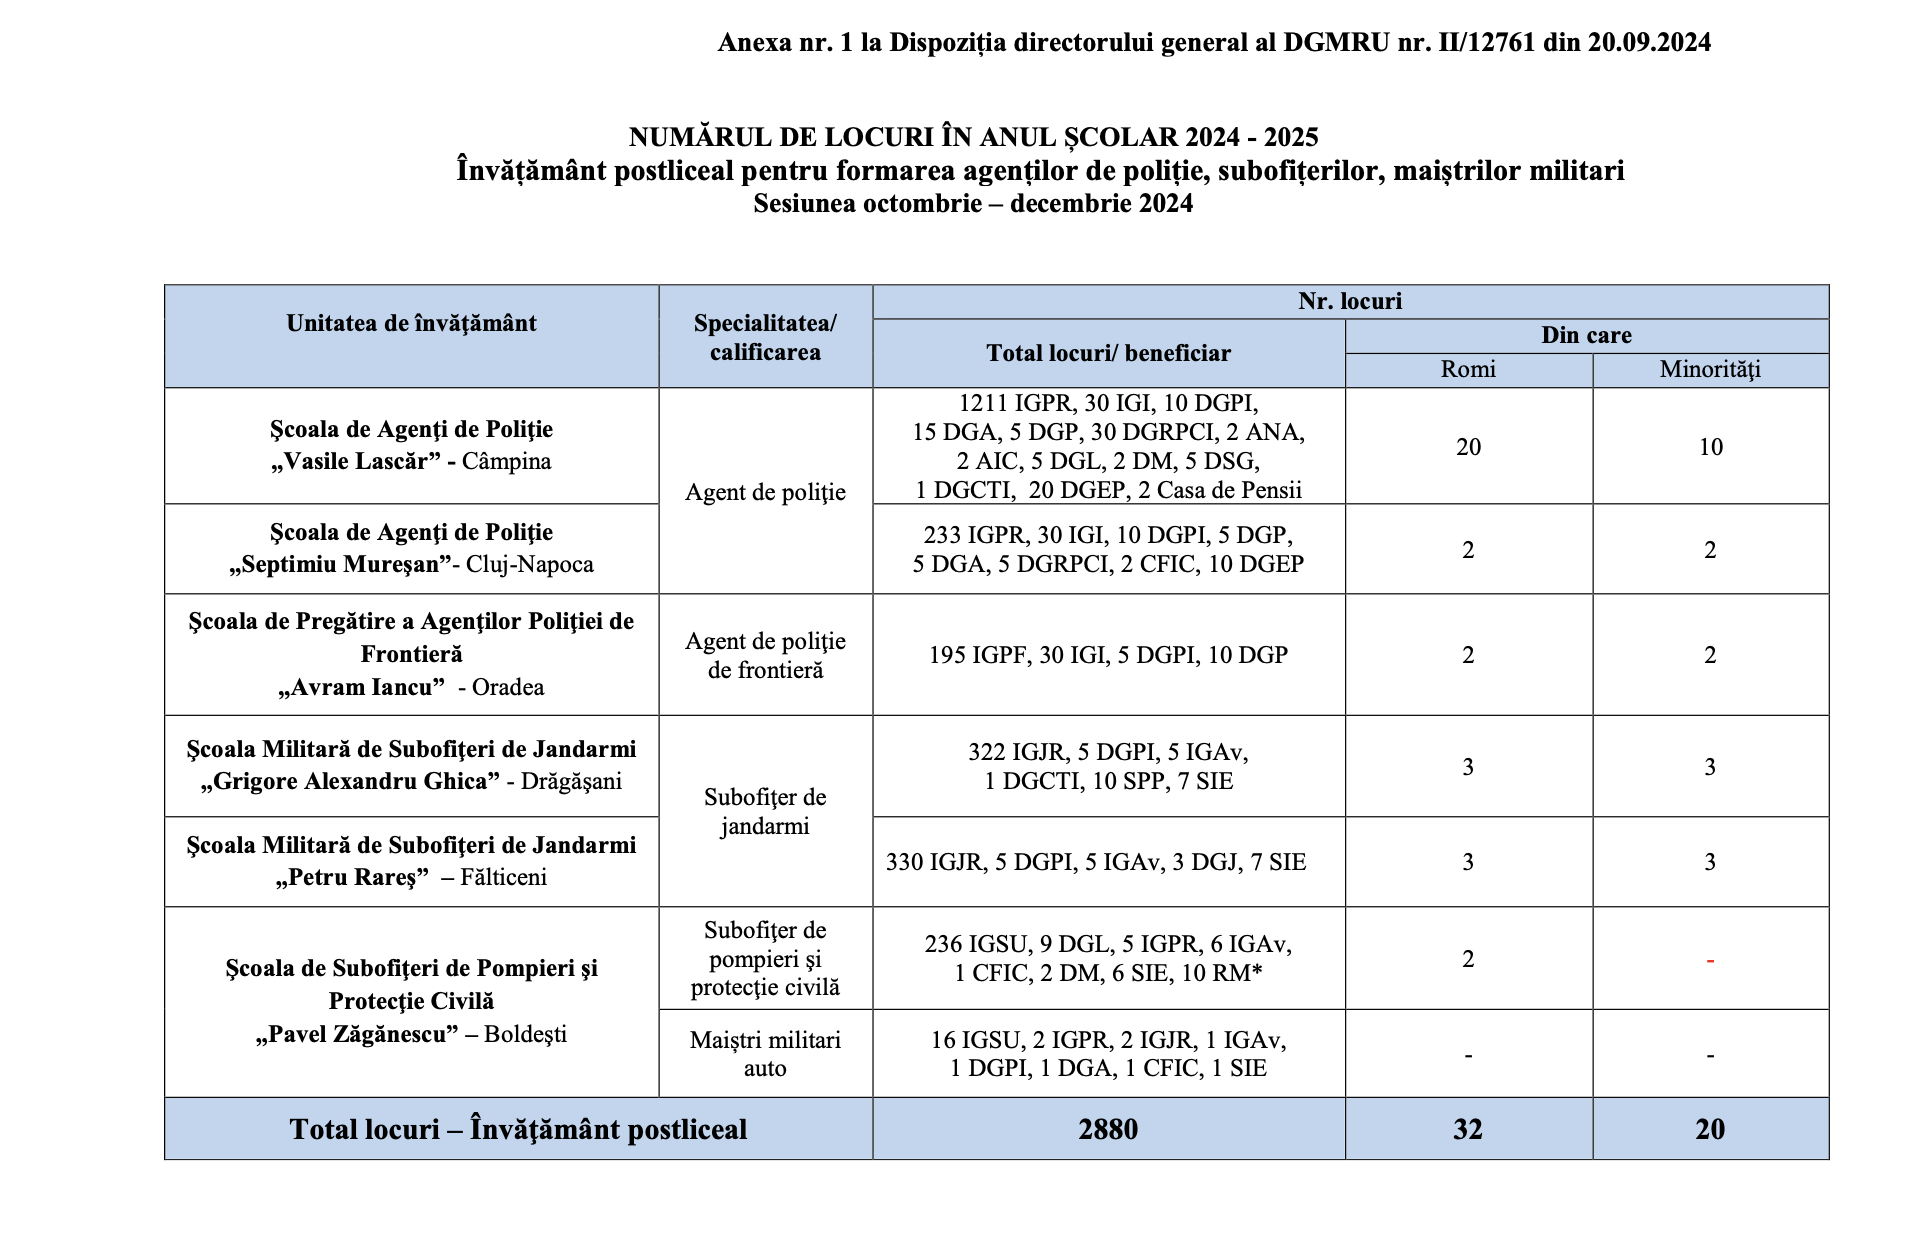Click the 'Total locuri – Învățământ postliceal' row label

click(x=518, y=1129)
